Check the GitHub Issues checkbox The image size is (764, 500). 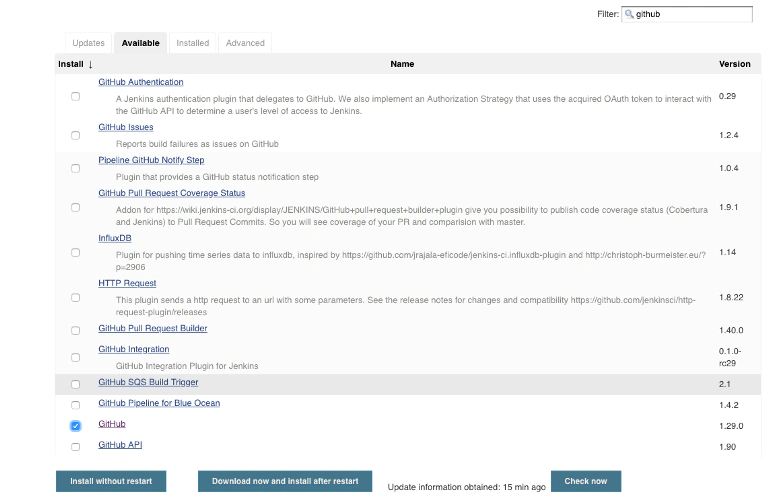tap(76, 135)
